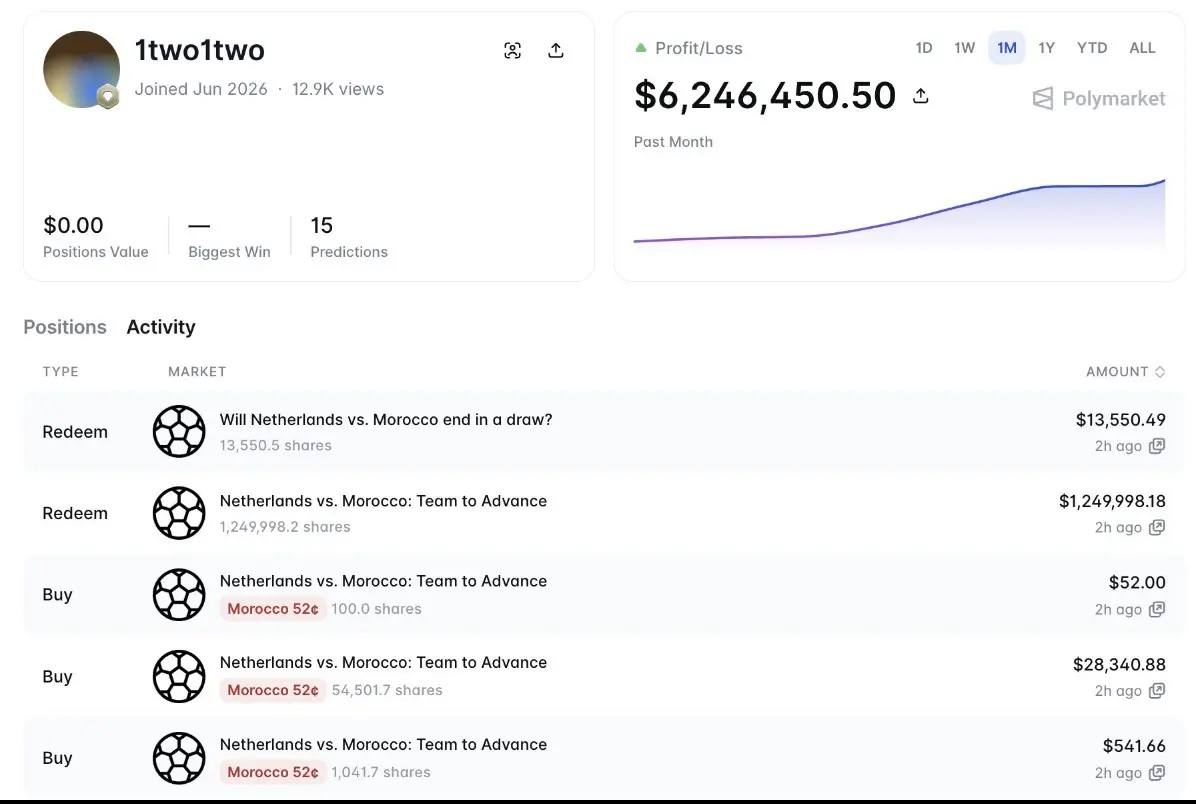Click the profile scan QR icon
This screenshot has height=804, width=1196.
513,50
